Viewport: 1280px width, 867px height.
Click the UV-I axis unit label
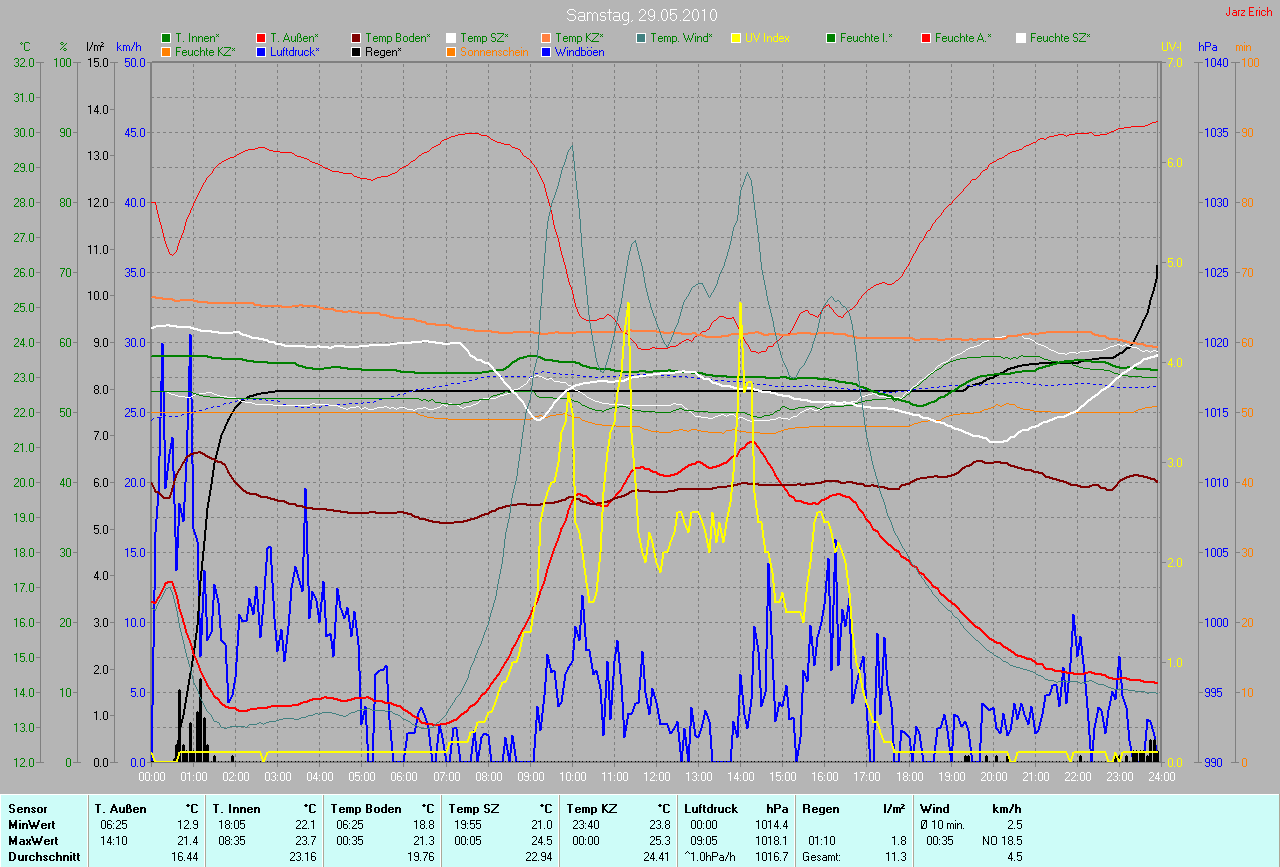(x=1171, y=47)
